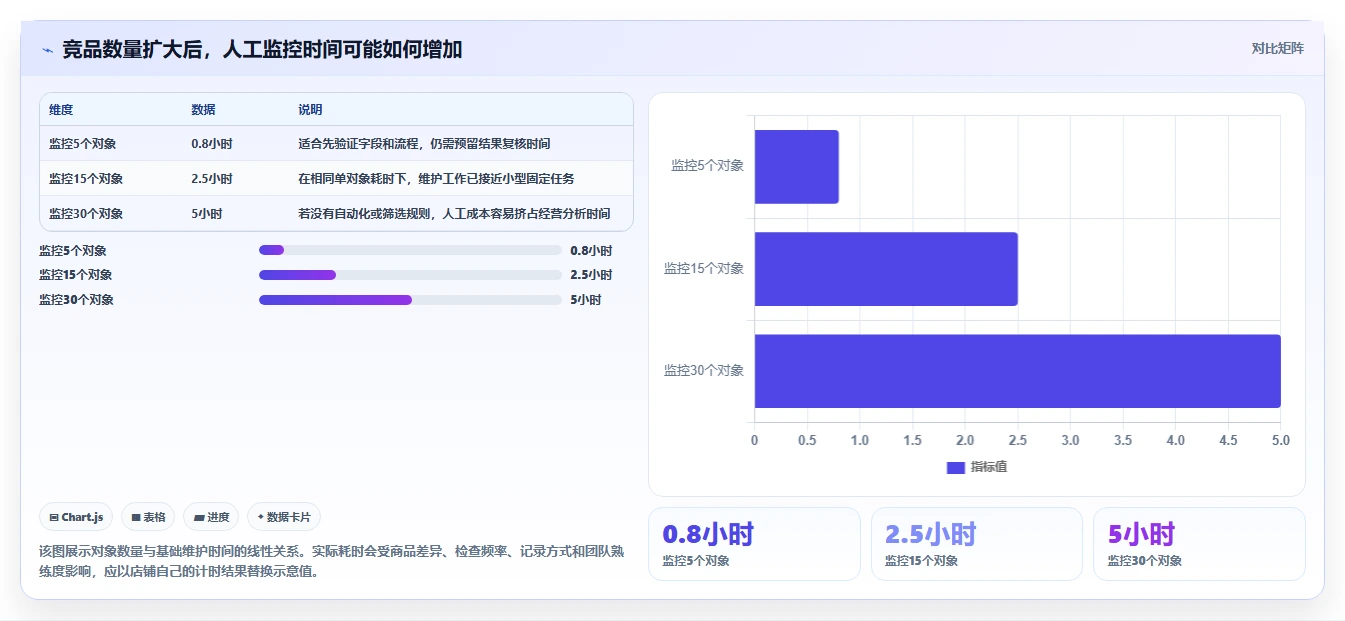Open the 5小时 data card
The height and width of the screenshot is (621, 1345).
(x=1199, y=544)
